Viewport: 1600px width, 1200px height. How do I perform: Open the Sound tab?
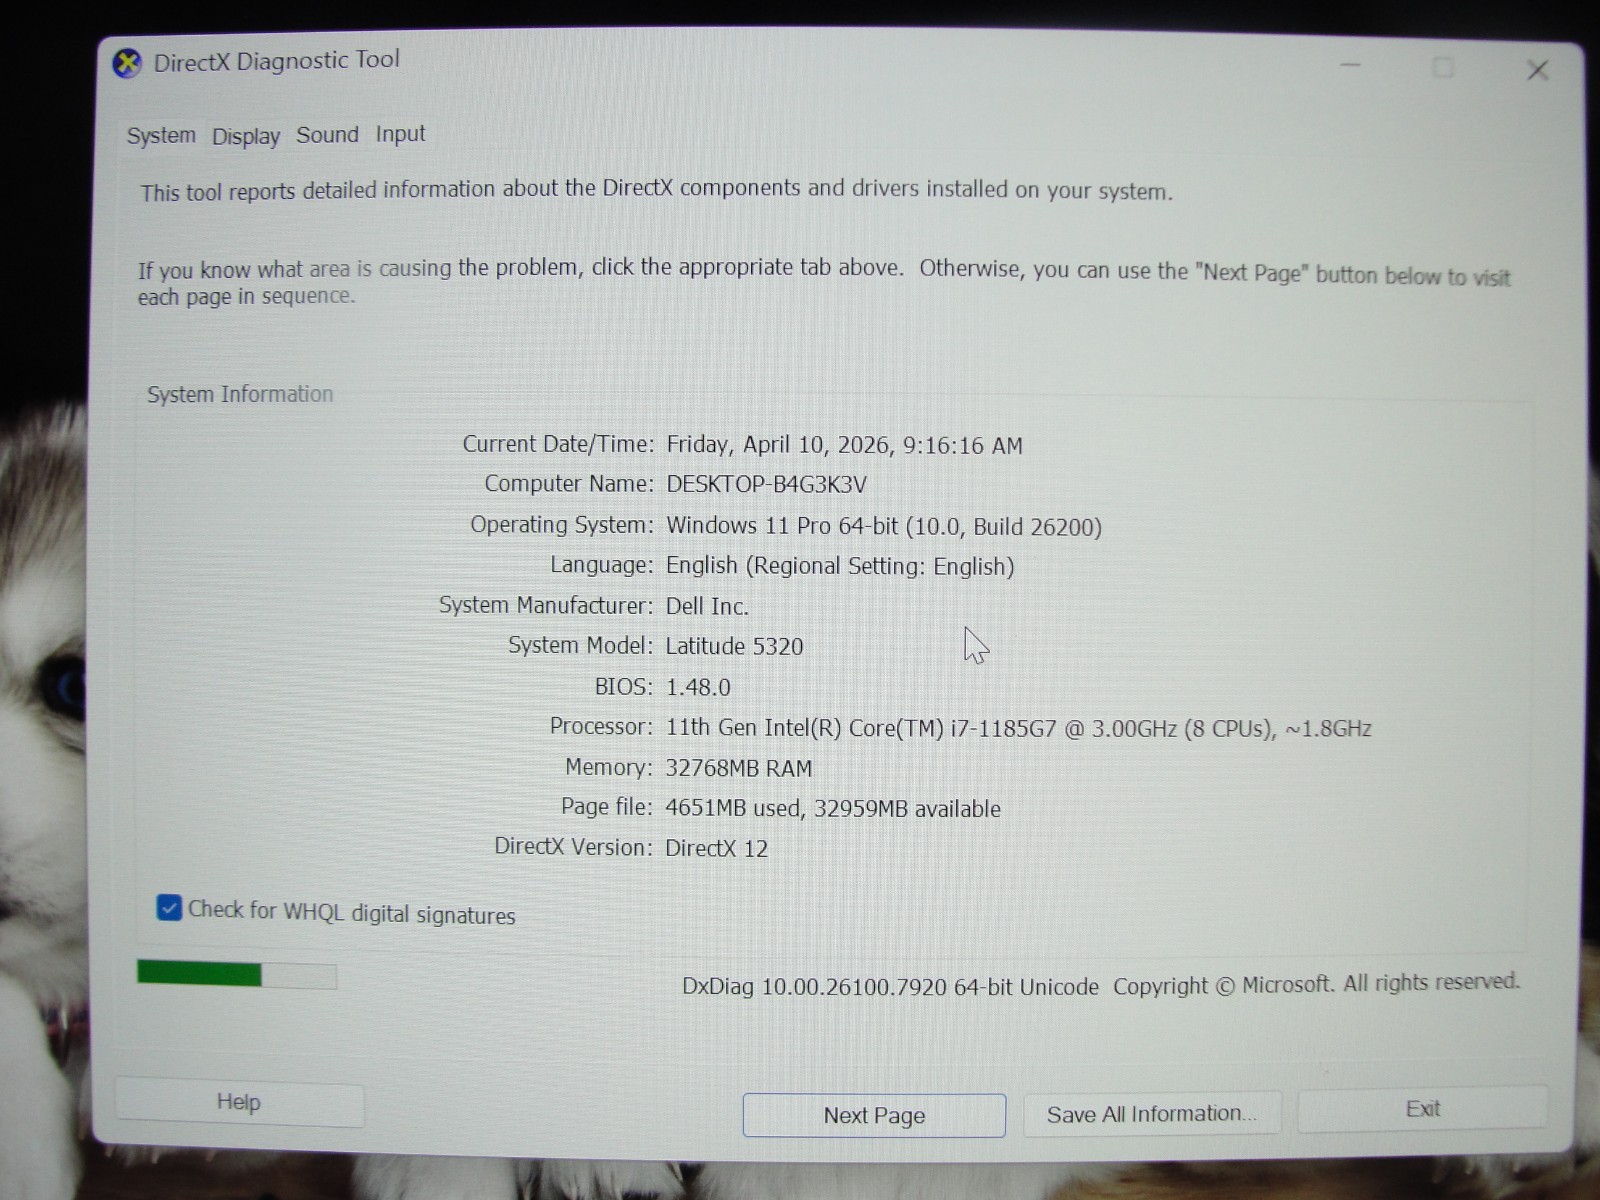point(327,135)
